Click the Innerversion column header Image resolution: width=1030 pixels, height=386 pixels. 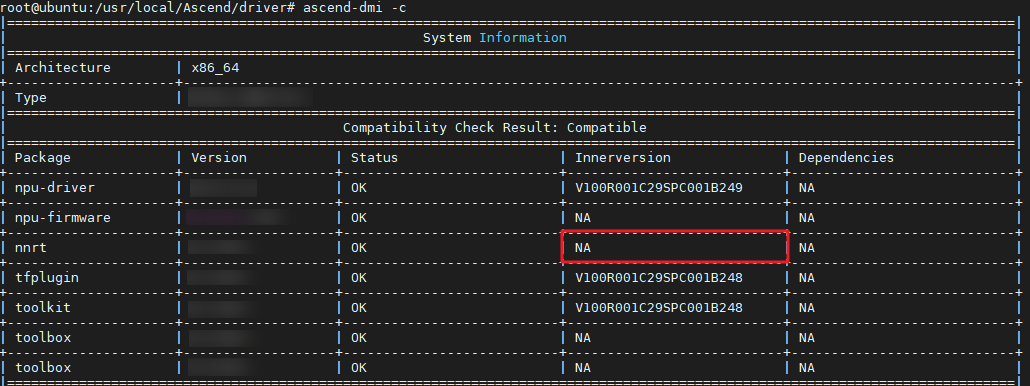pyautogui.click(x=623, y=158)
